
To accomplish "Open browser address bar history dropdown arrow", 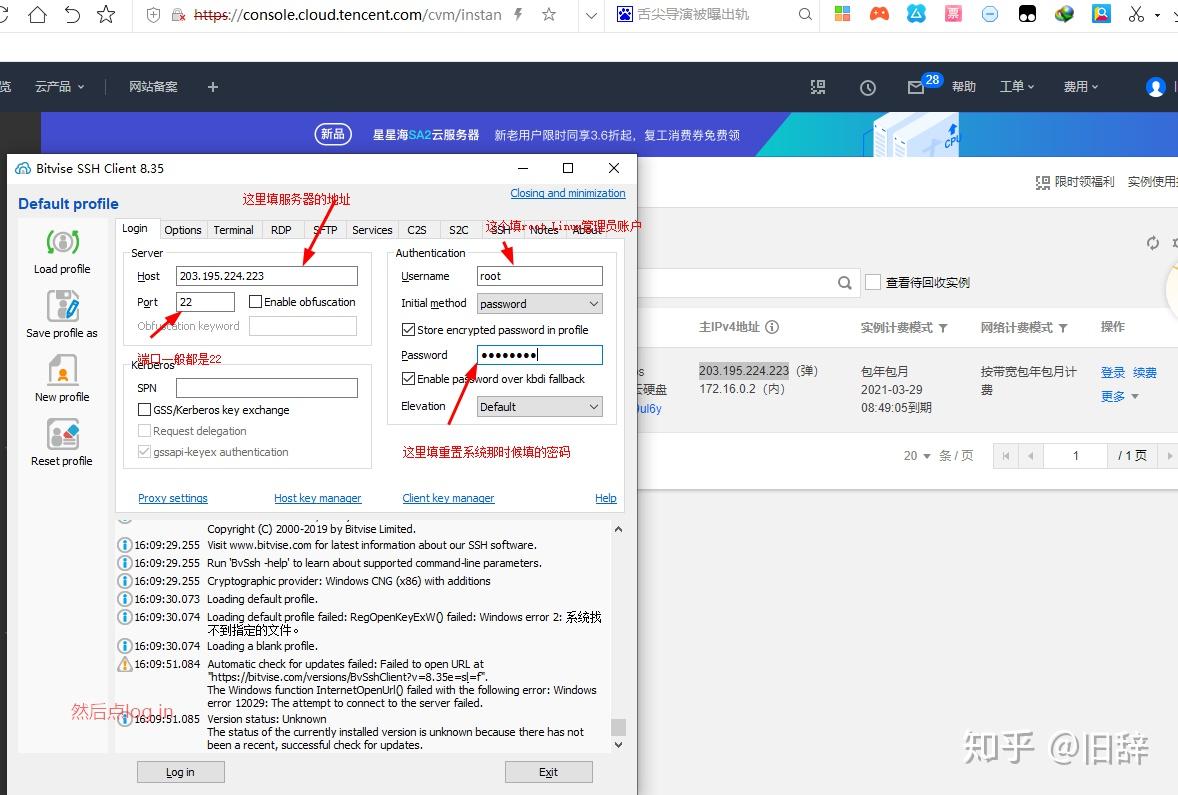I will point(591,14).
